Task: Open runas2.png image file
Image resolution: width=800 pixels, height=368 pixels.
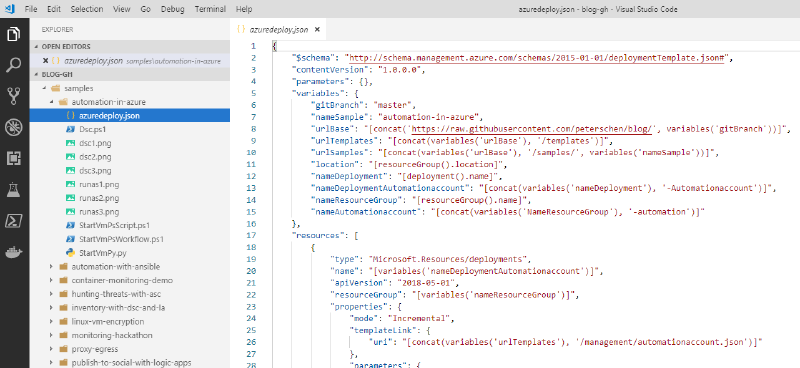Action: click(x=130, y=198)
